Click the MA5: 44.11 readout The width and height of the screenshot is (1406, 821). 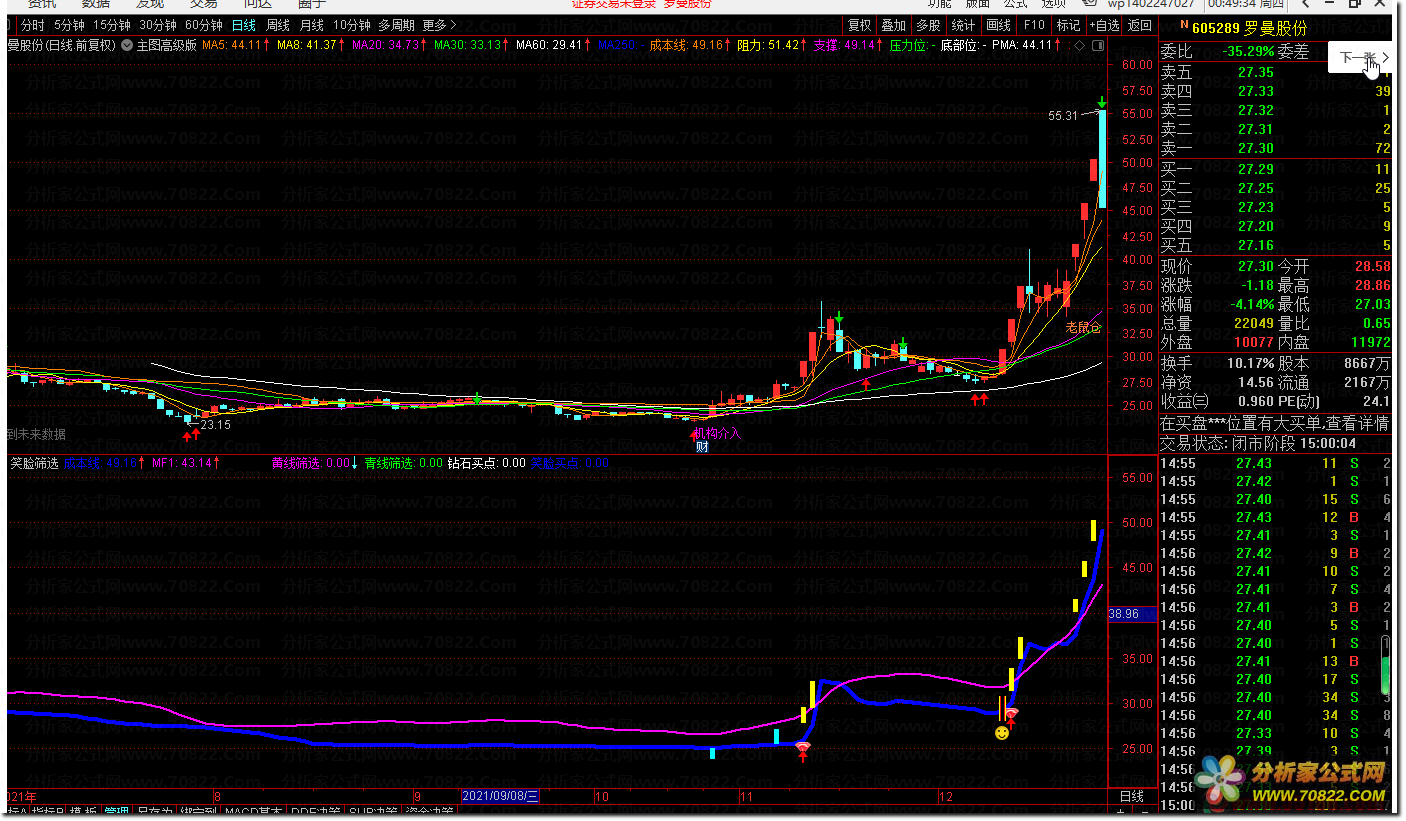234,45
